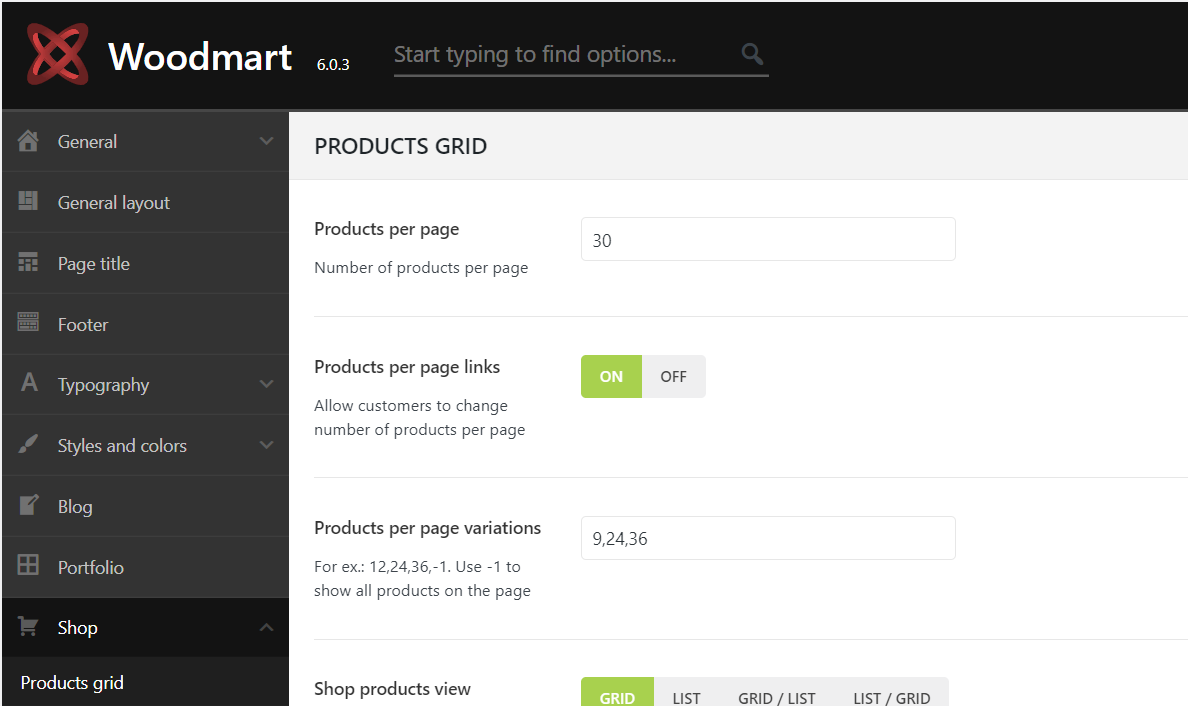Viewport: 1188px width, 706px height.
Task: Click the Styles and colors brush icon
Action: click(x=29, y=445)
